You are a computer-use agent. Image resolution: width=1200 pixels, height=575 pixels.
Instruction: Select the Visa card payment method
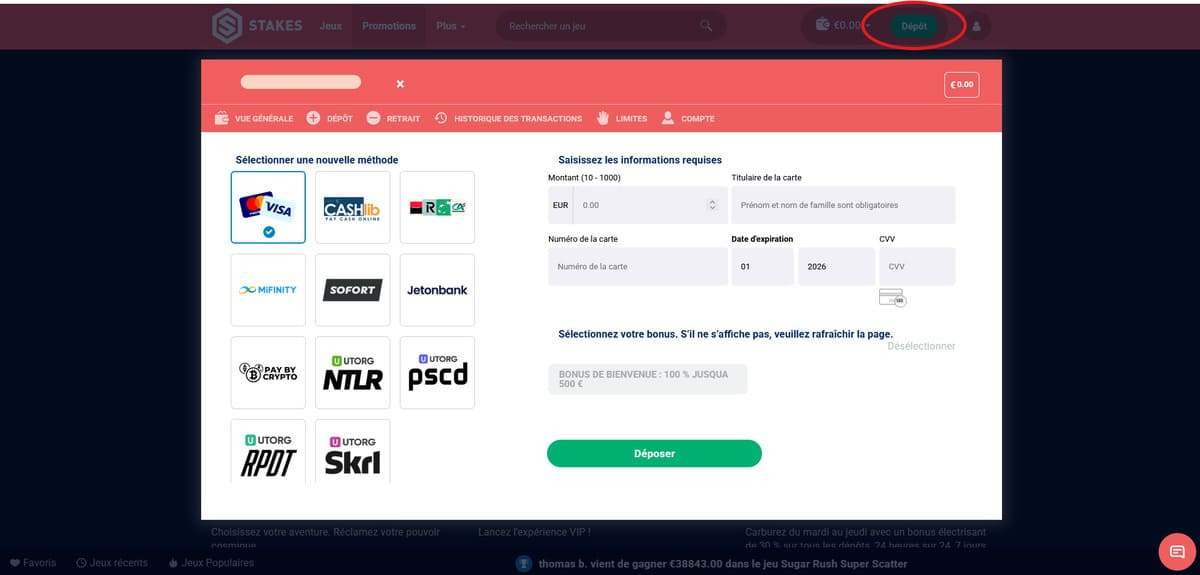click(x=268, y=207)
